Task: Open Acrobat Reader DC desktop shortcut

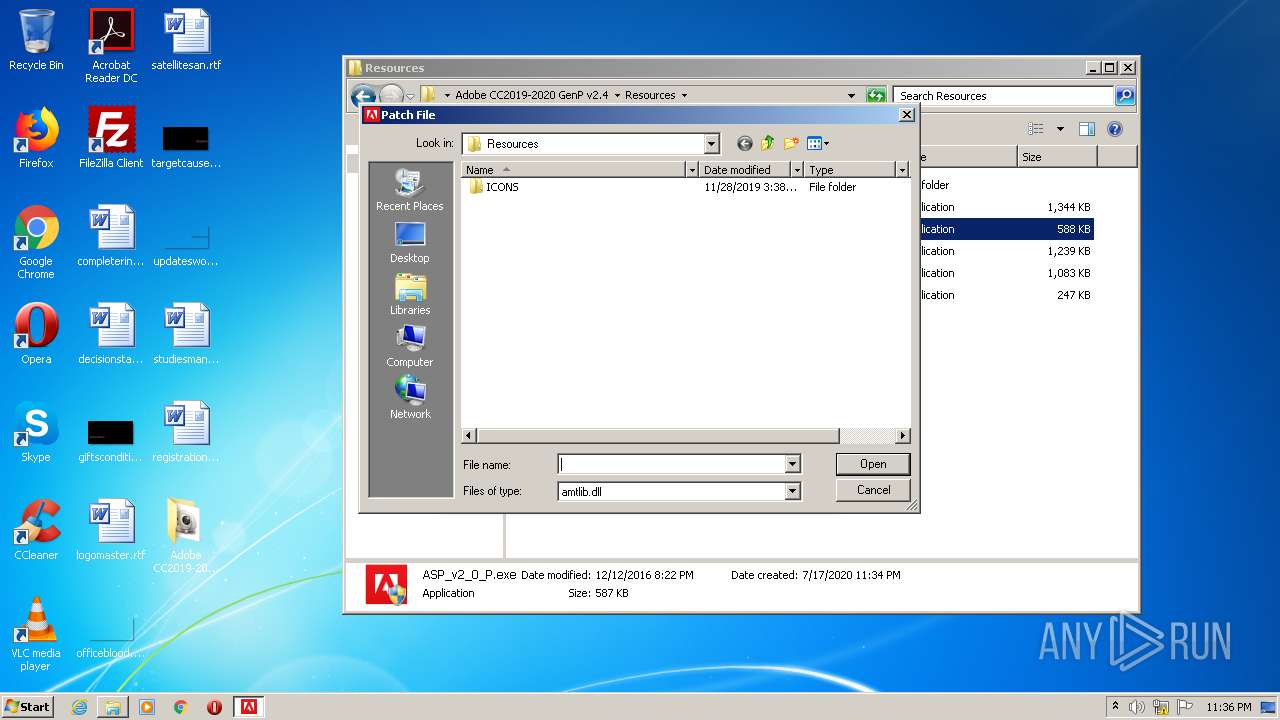Action: click(x=111, y=46)
